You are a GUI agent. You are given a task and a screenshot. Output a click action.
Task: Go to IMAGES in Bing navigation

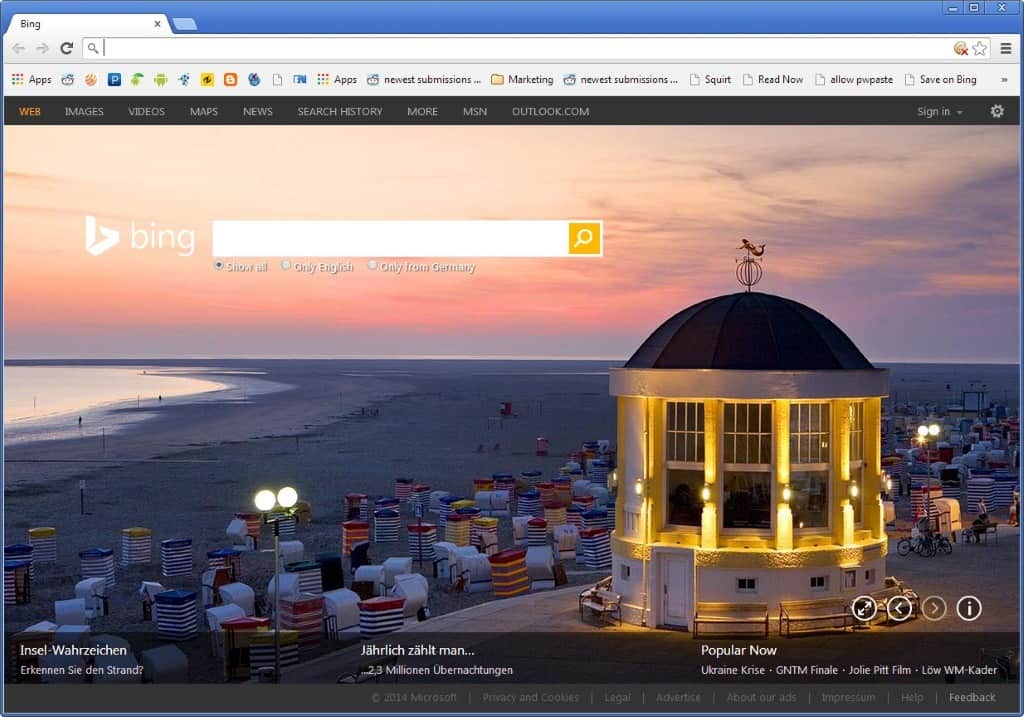pos(84,112)
